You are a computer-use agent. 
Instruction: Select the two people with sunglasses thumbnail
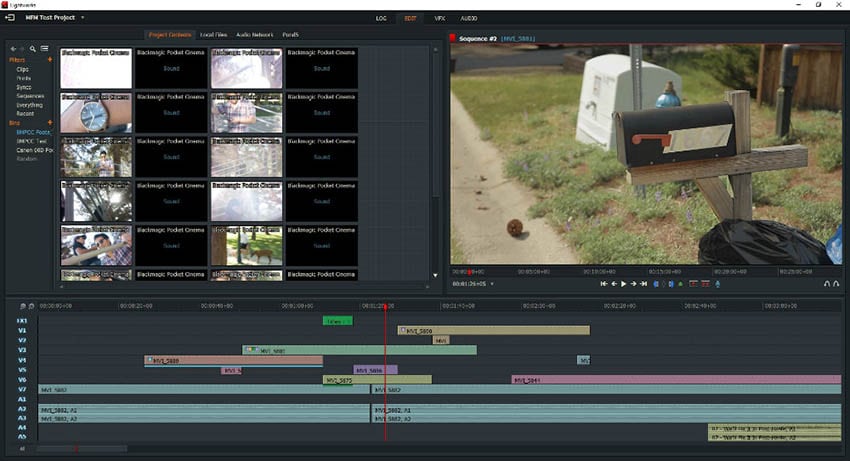pyautogui.click(x=96, y=246)
